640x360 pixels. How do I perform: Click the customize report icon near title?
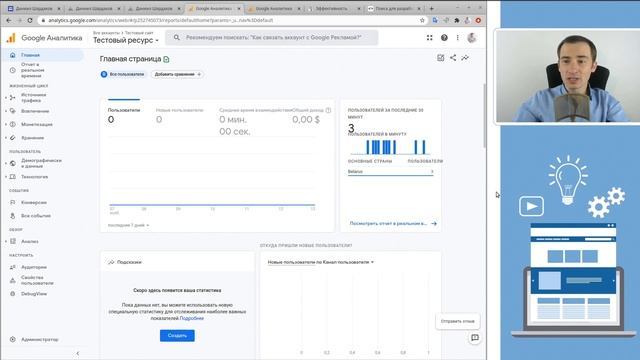coord(440,58)
